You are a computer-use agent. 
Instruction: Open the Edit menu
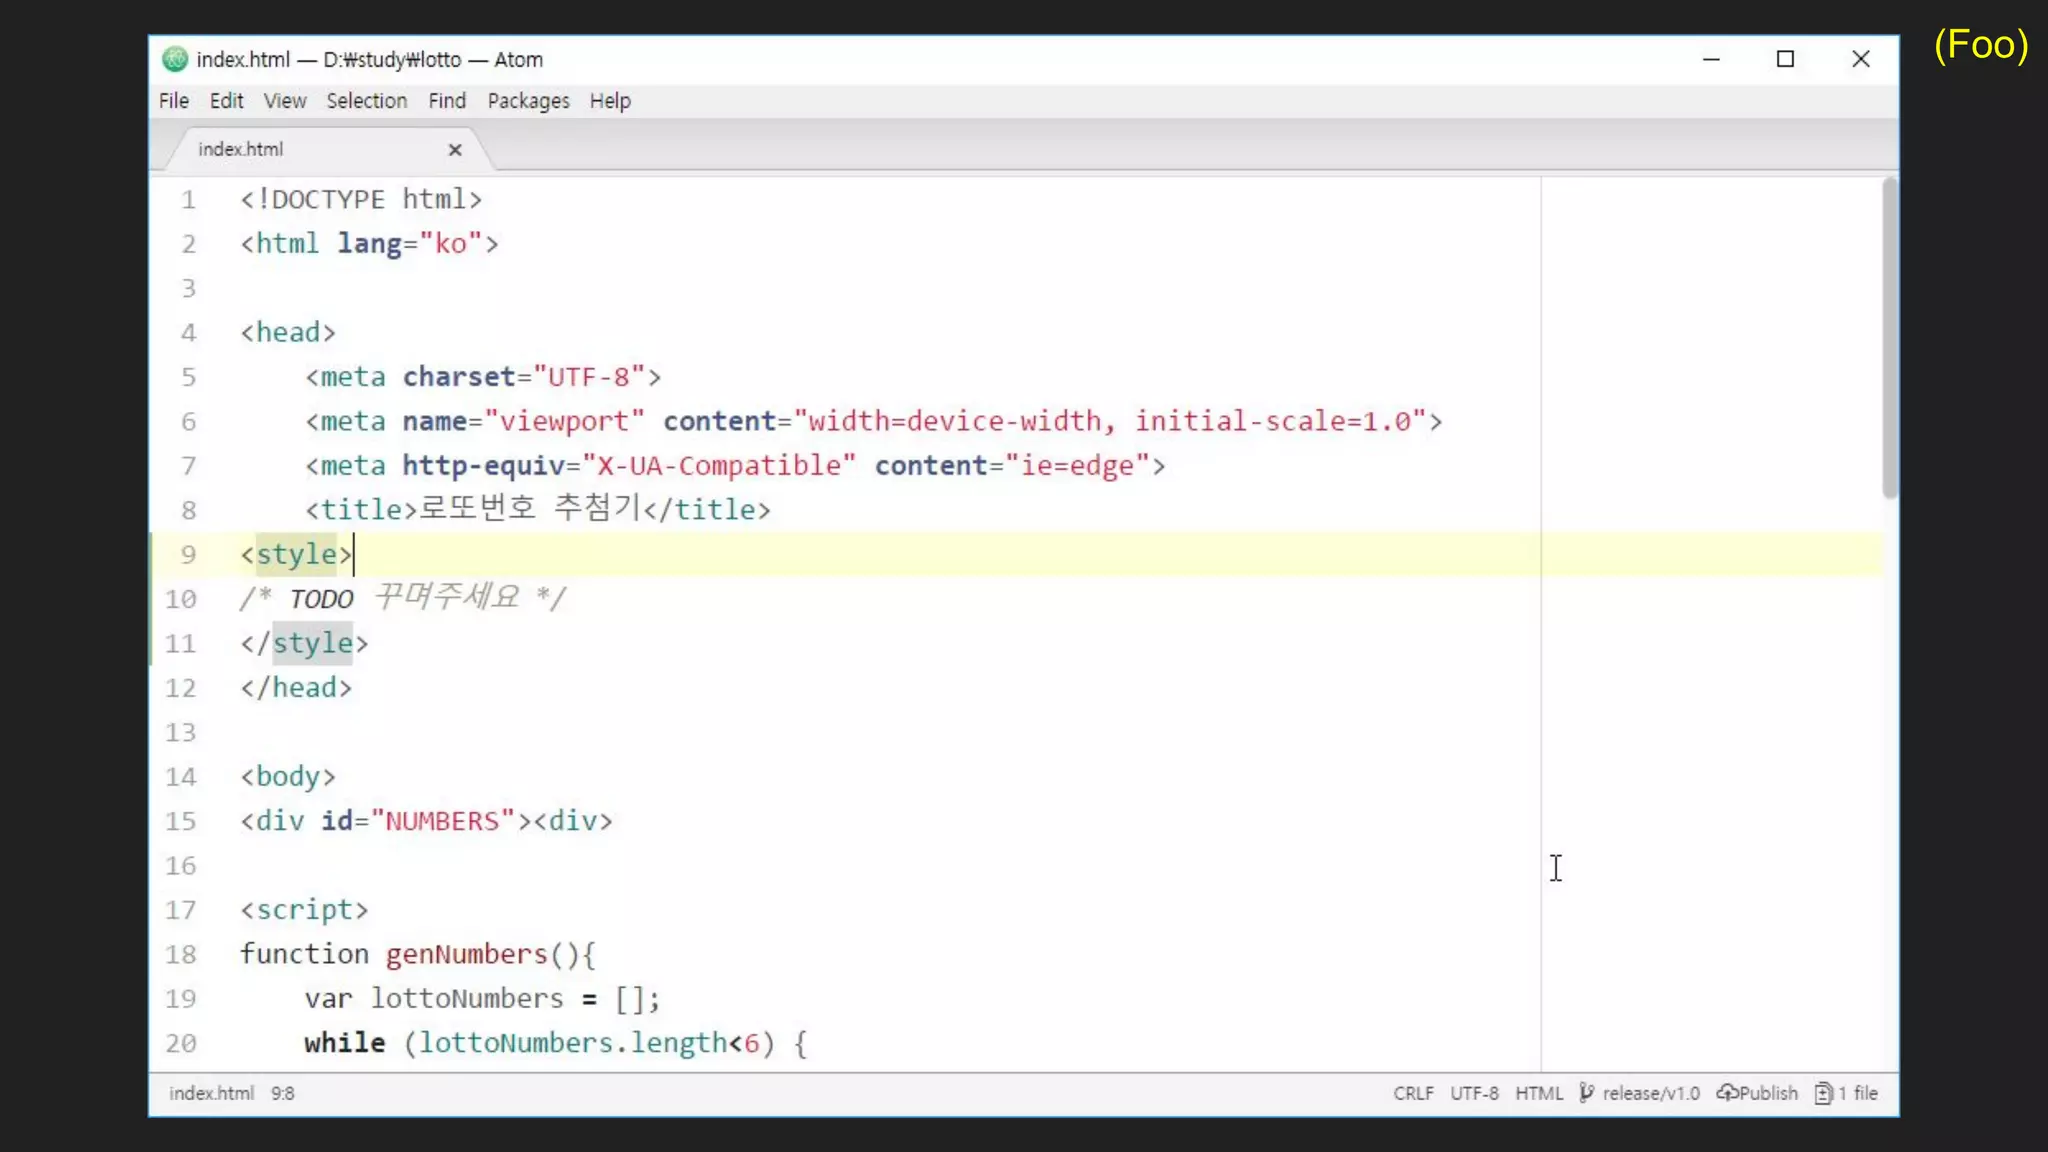click(226, 101)
